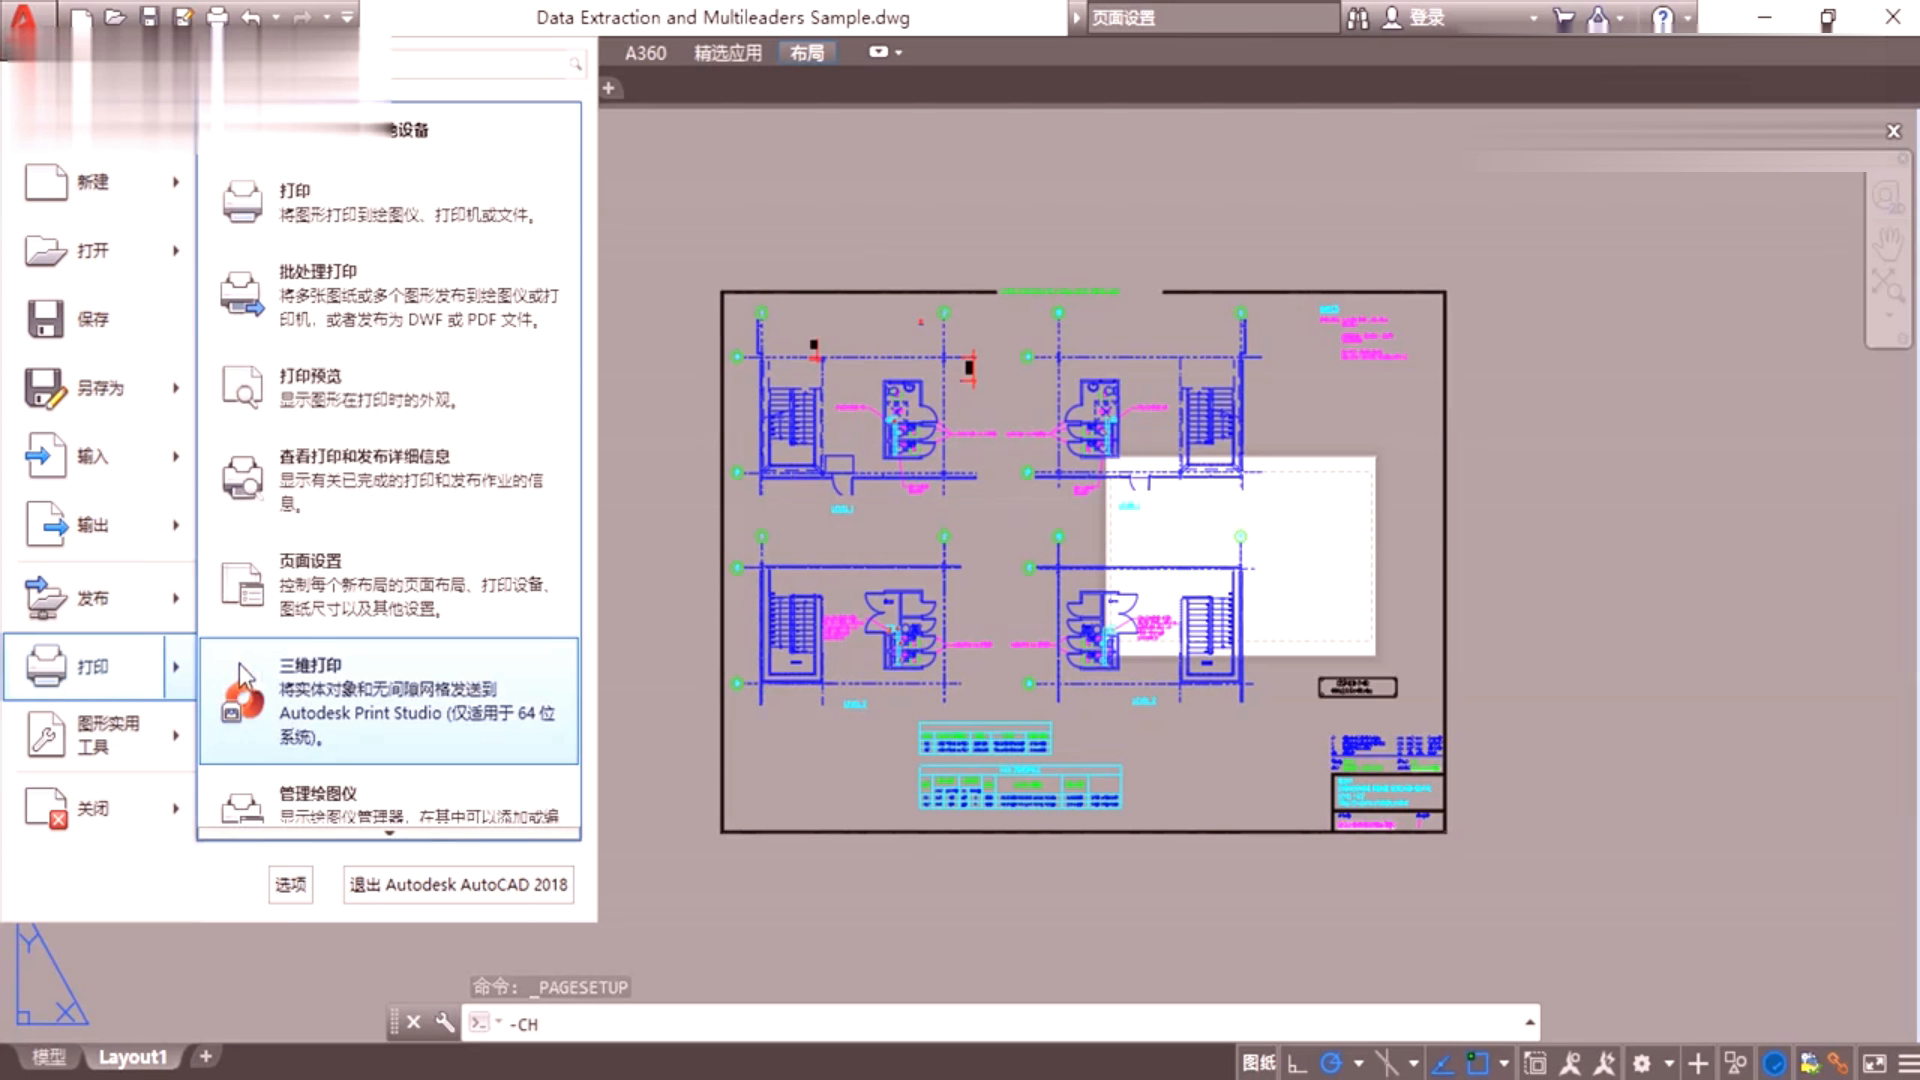
Task: Open workspace switching gear icon
Action: (1642, 1063)
